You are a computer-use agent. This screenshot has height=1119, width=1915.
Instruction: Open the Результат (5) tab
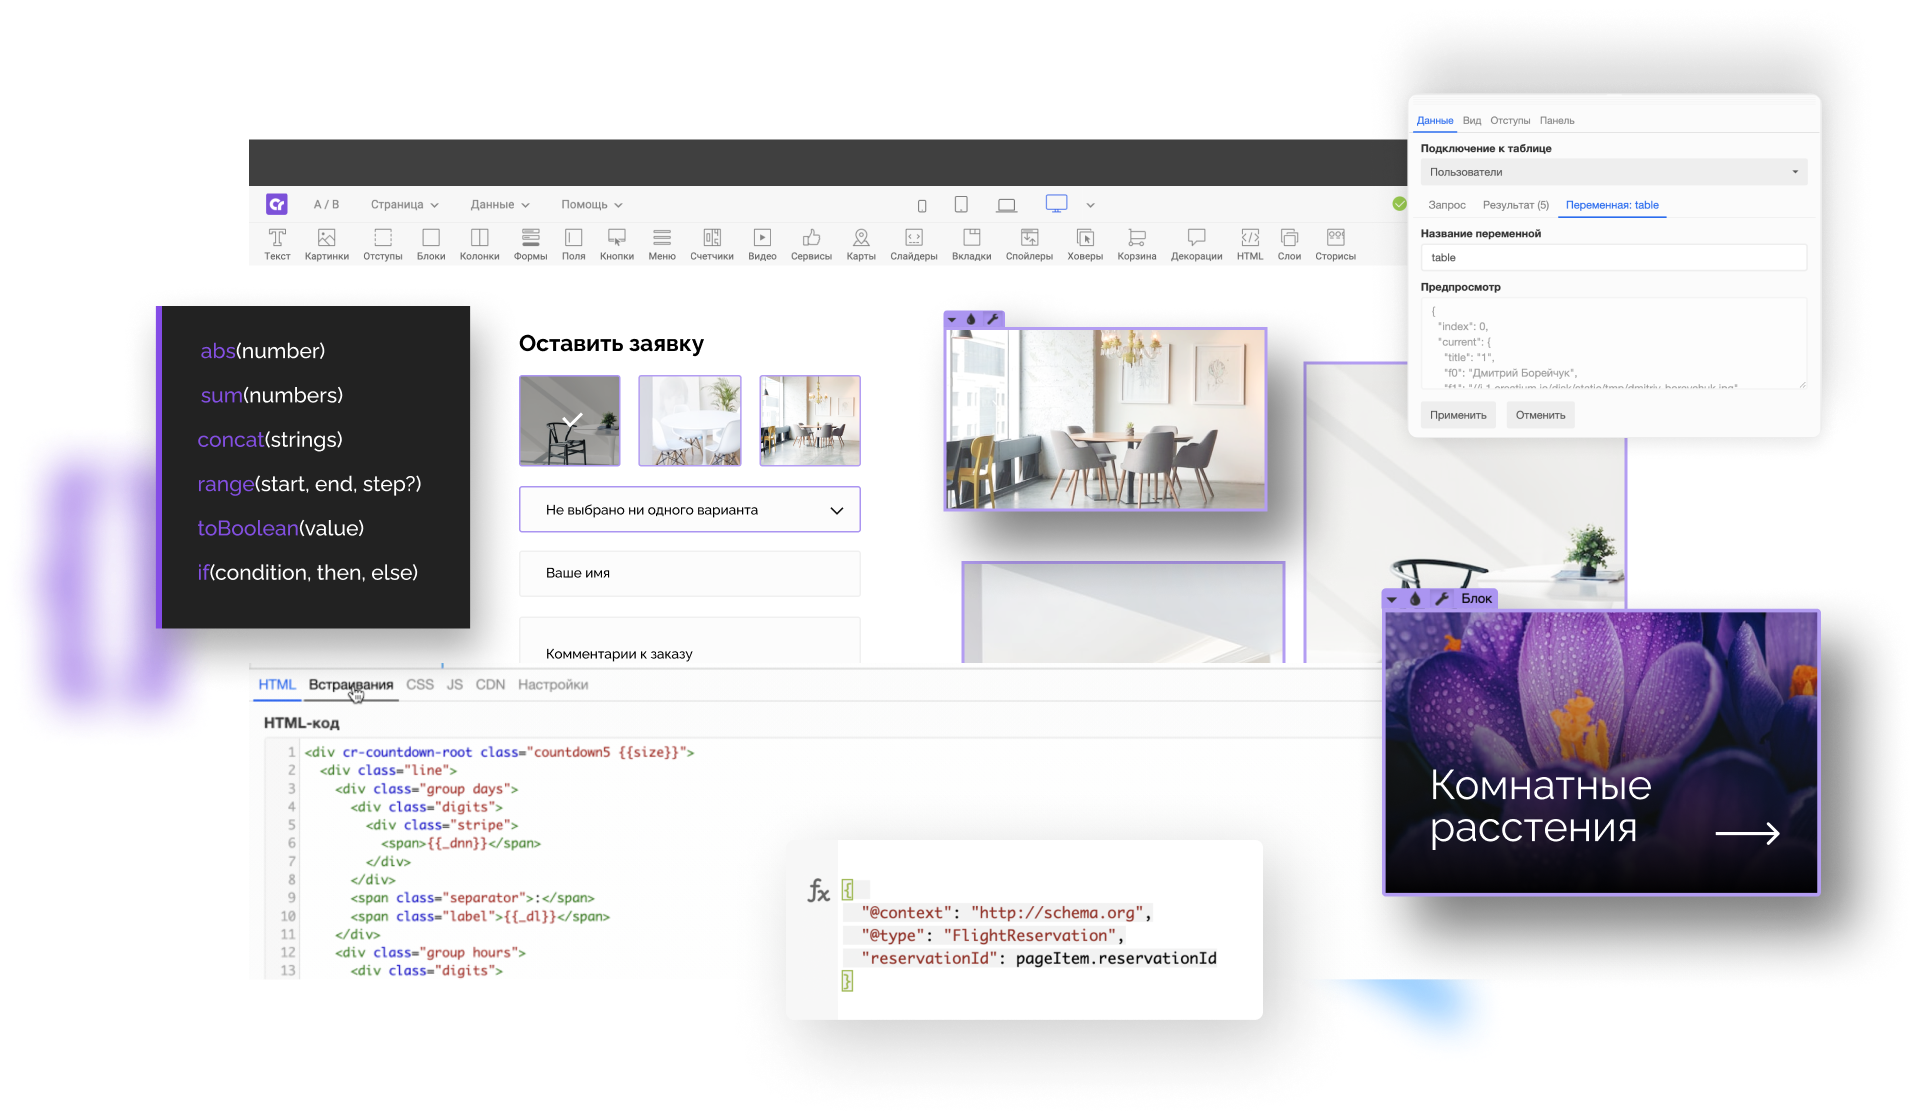coord(1515,205)
